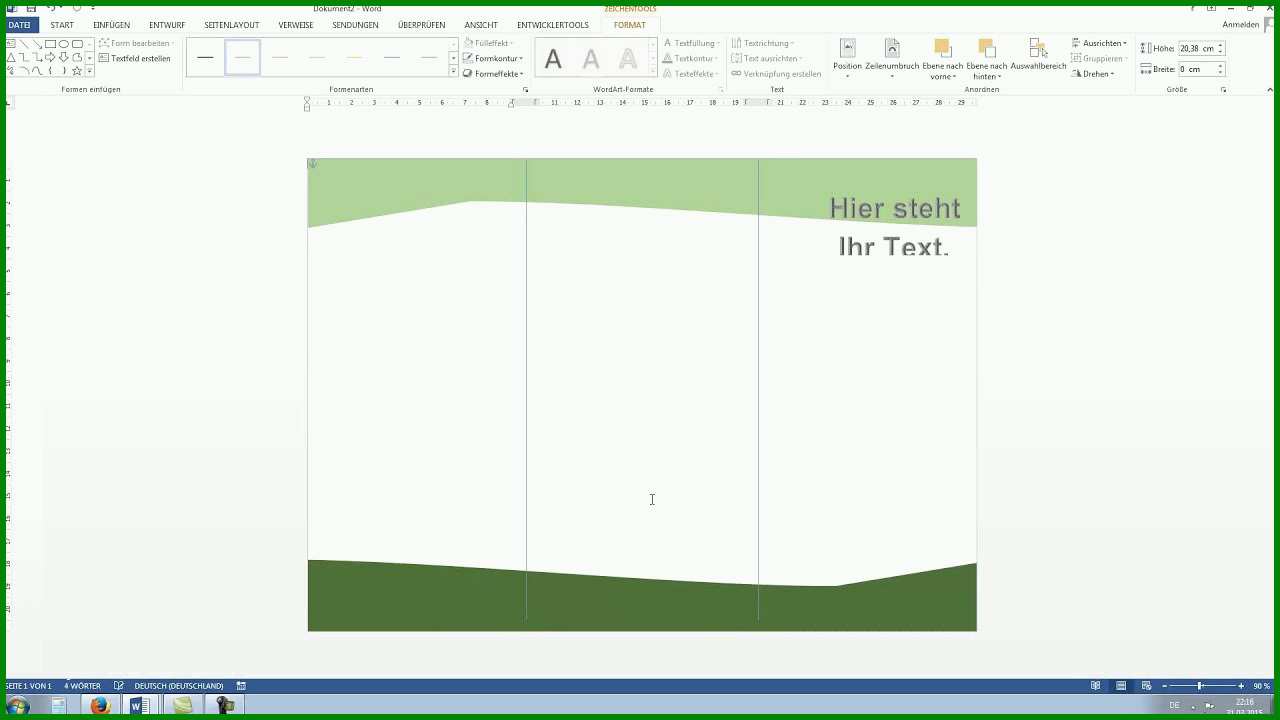The image size is (1280, 720).
Task: Expand the shapes gallery more arrow
Action: click(90, 72)
